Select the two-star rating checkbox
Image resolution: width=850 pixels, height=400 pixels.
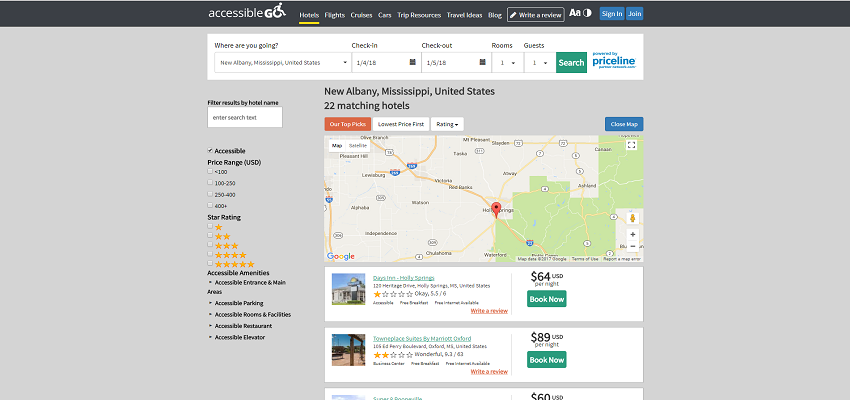click(x=210, y=235)
